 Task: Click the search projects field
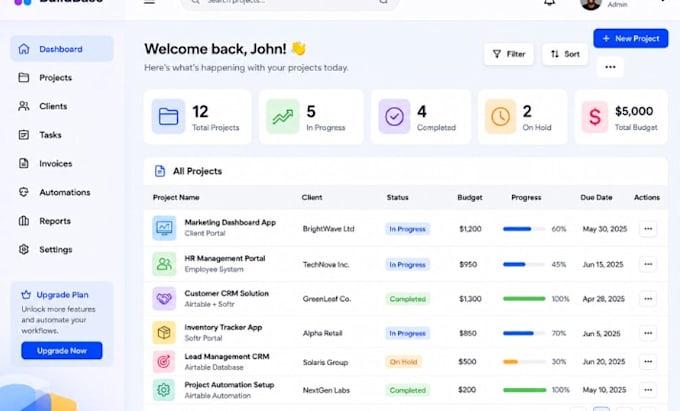[290, 3]
